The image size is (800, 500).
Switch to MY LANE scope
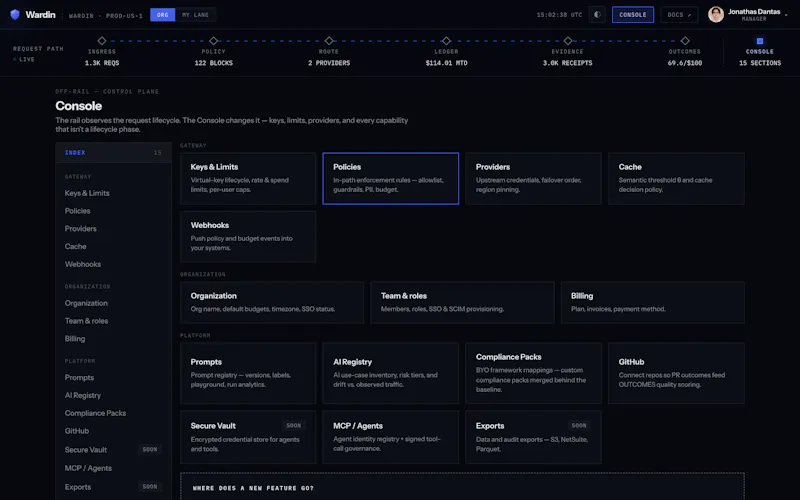195,15
